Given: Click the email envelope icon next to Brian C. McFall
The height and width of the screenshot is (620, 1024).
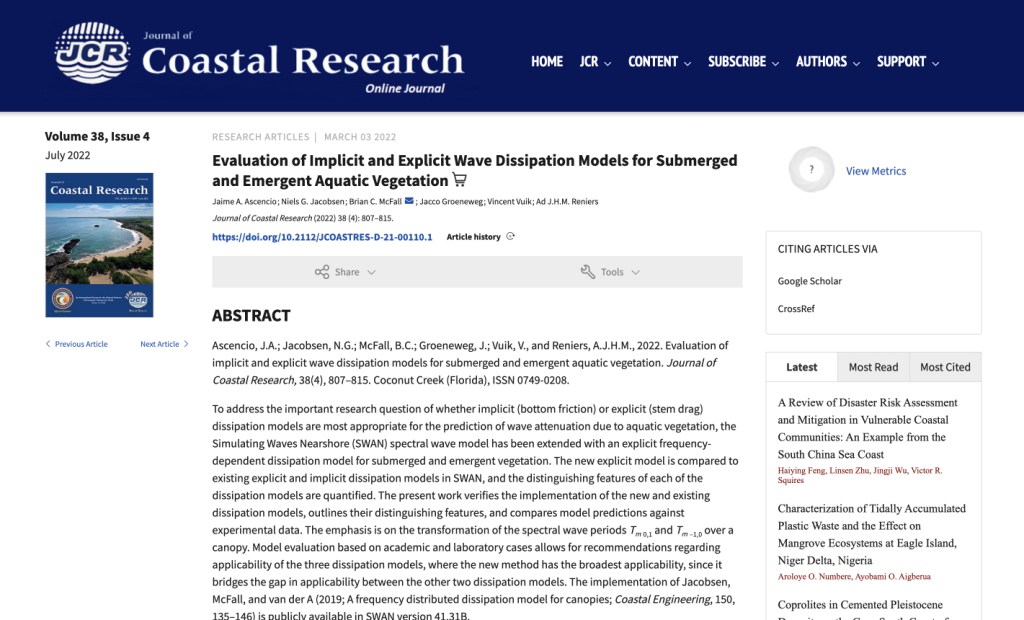Looking at the screenshot, I should coord(409,201).
